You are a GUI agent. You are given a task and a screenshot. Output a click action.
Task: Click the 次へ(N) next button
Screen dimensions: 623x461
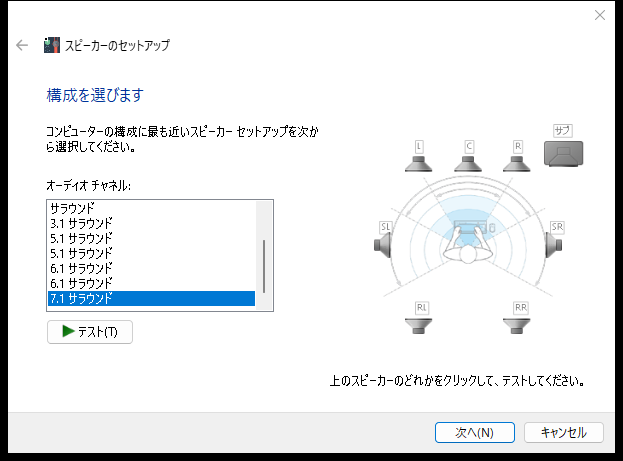coord(475,432)
